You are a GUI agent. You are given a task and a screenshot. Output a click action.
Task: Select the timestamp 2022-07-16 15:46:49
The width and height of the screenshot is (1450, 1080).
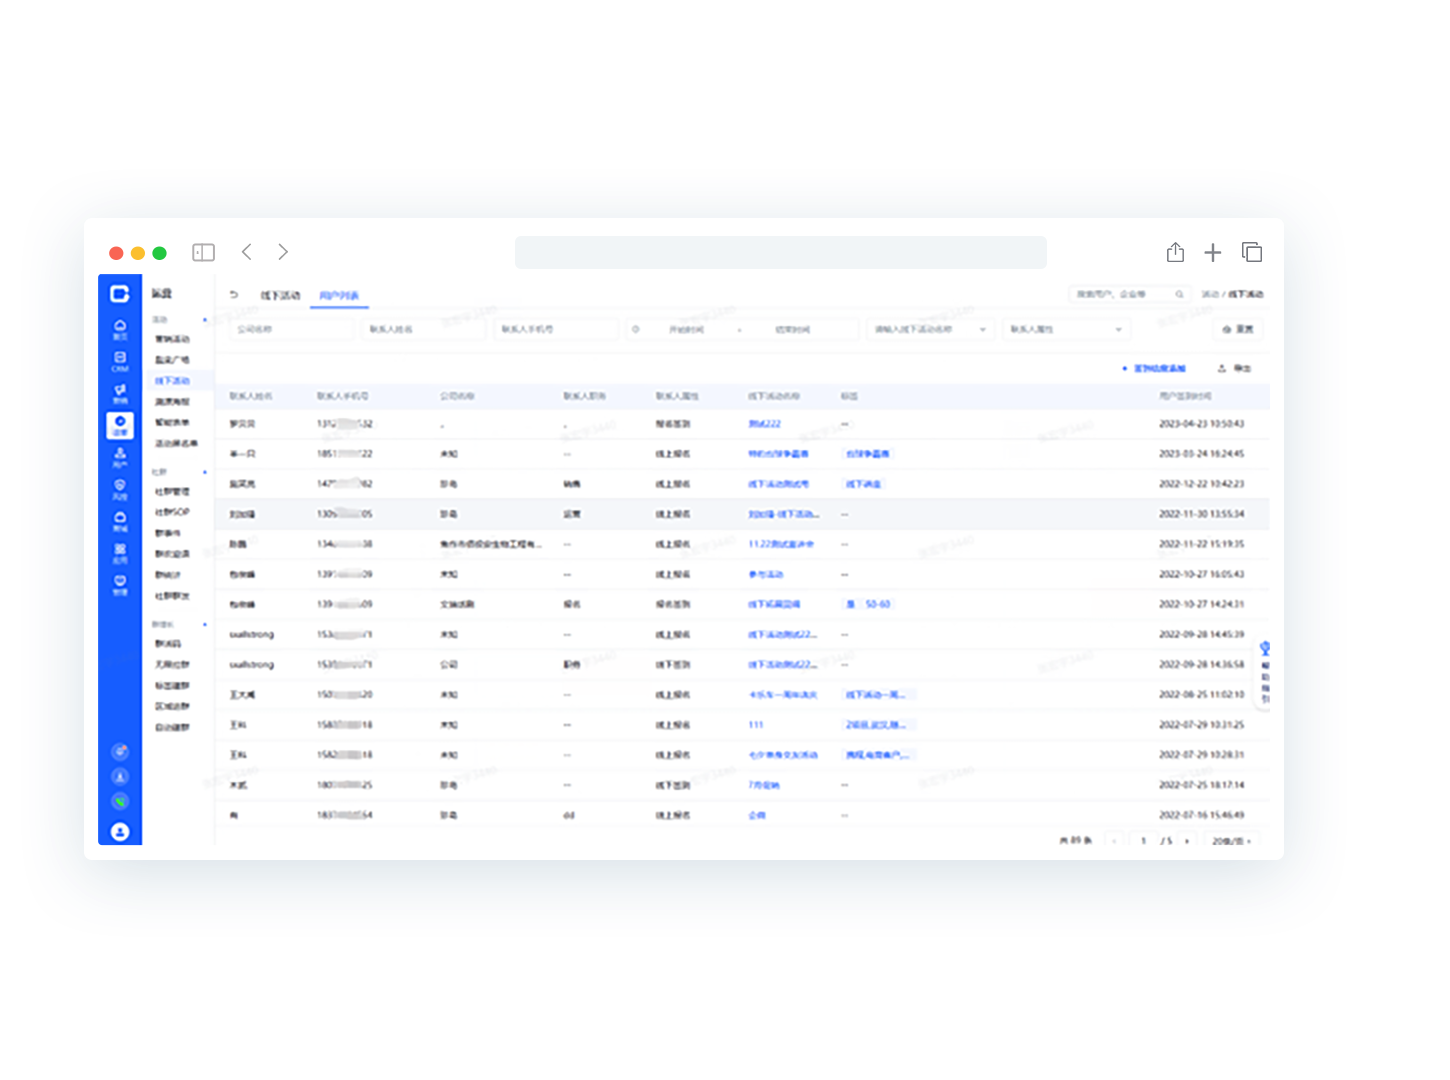1201,815
